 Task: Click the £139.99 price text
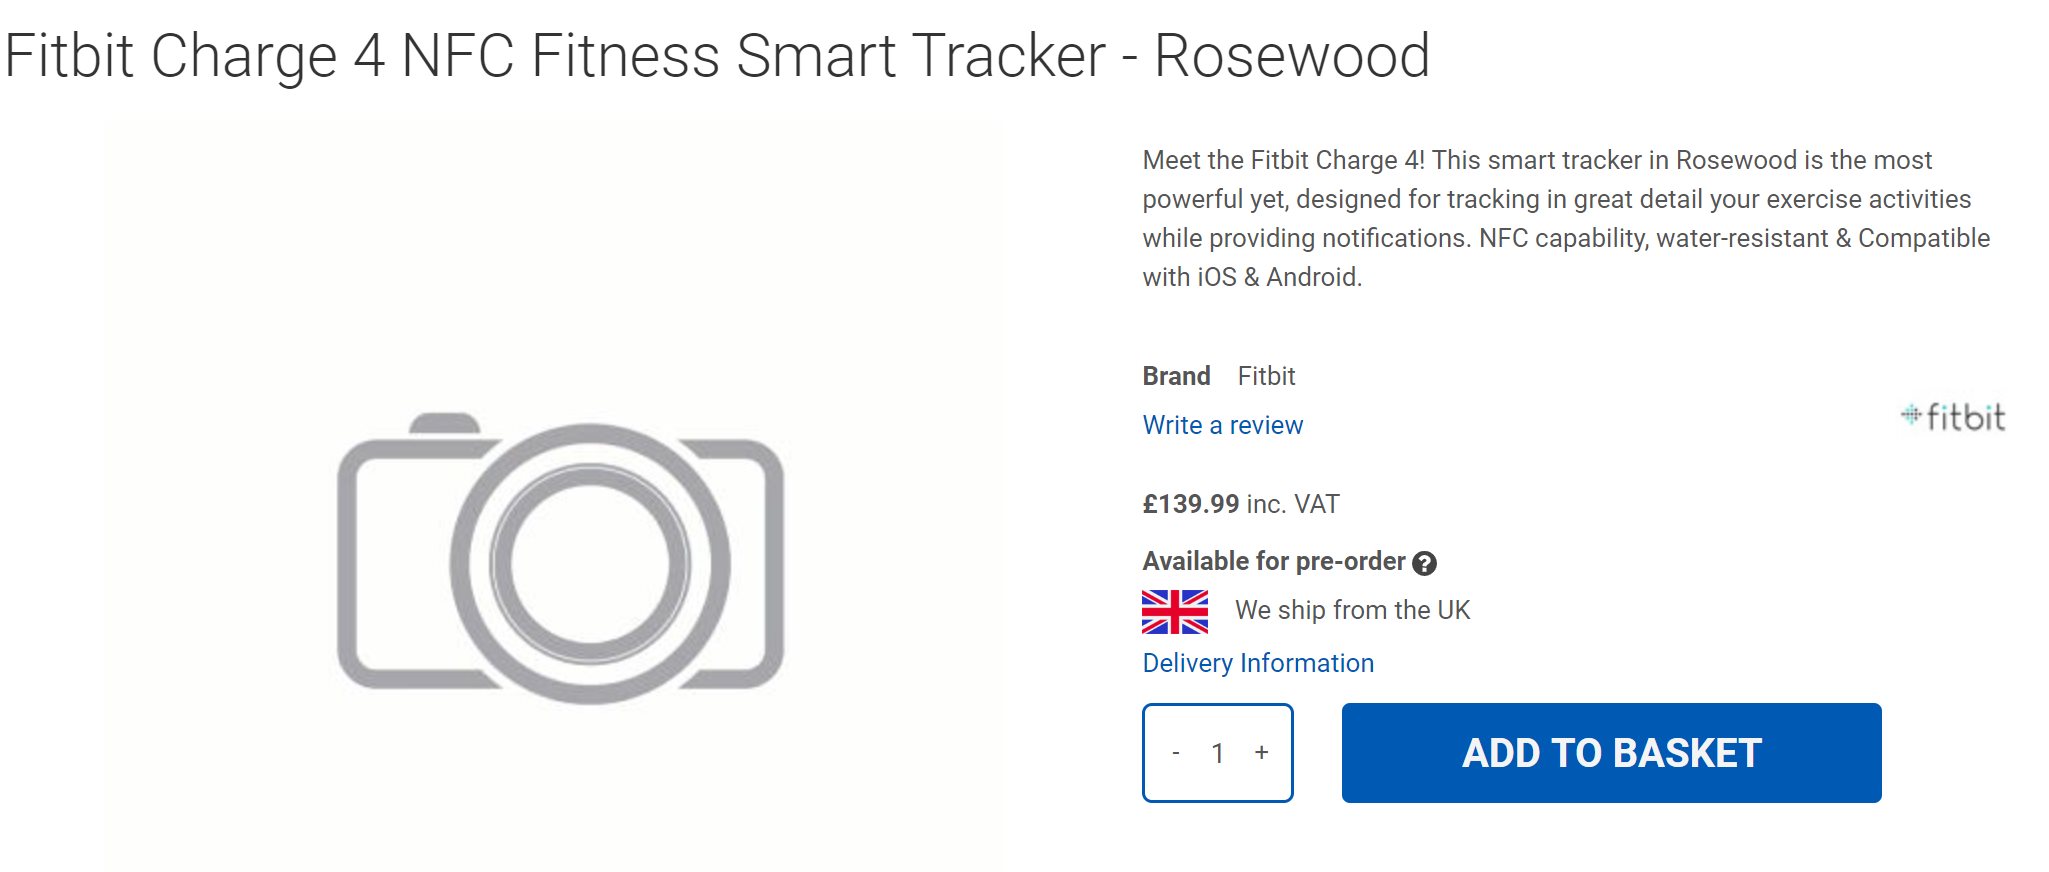pos(1191,504)
